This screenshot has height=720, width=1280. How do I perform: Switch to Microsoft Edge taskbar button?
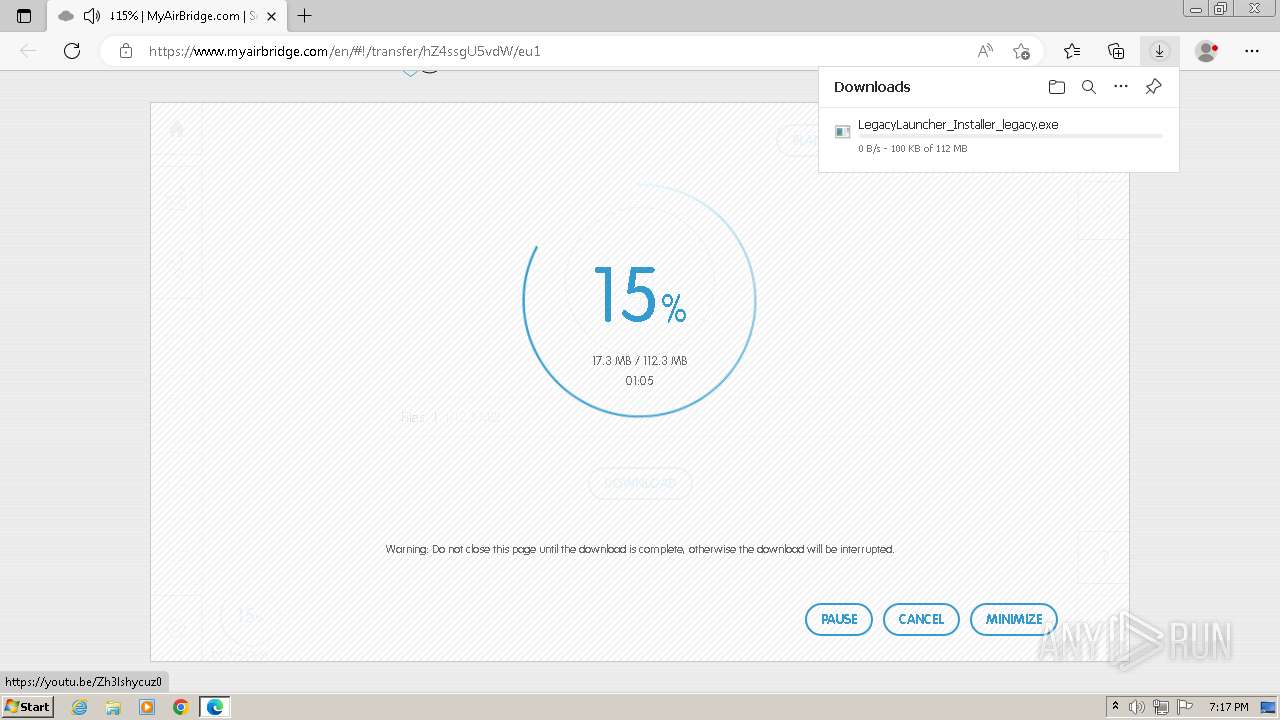pyautogui.click(x=215, y=707)
